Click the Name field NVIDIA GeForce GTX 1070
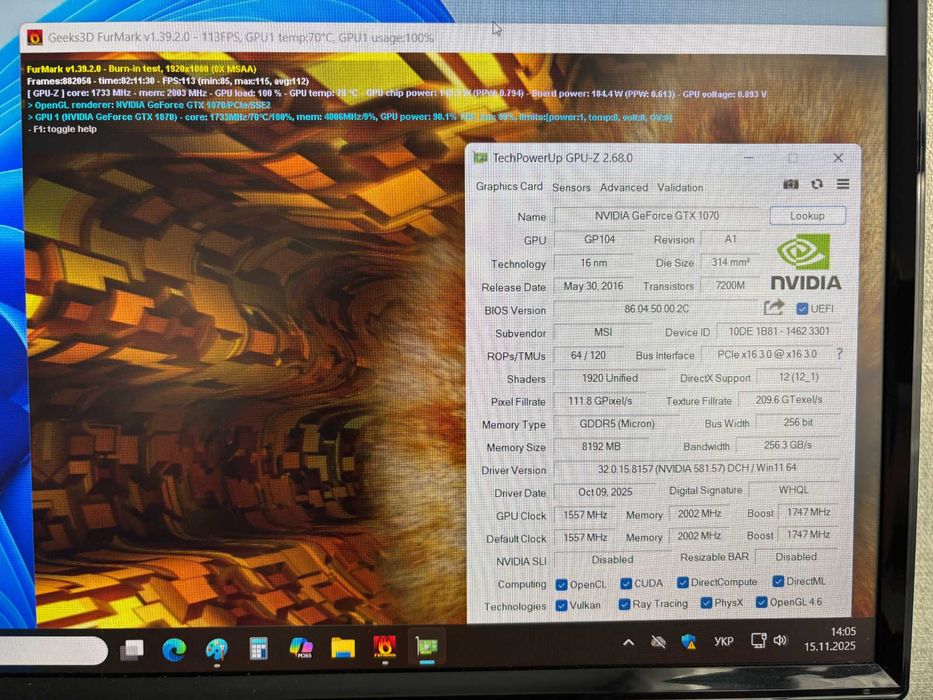Viewport: 933px width, 700px height. click(x=657, y=215)
